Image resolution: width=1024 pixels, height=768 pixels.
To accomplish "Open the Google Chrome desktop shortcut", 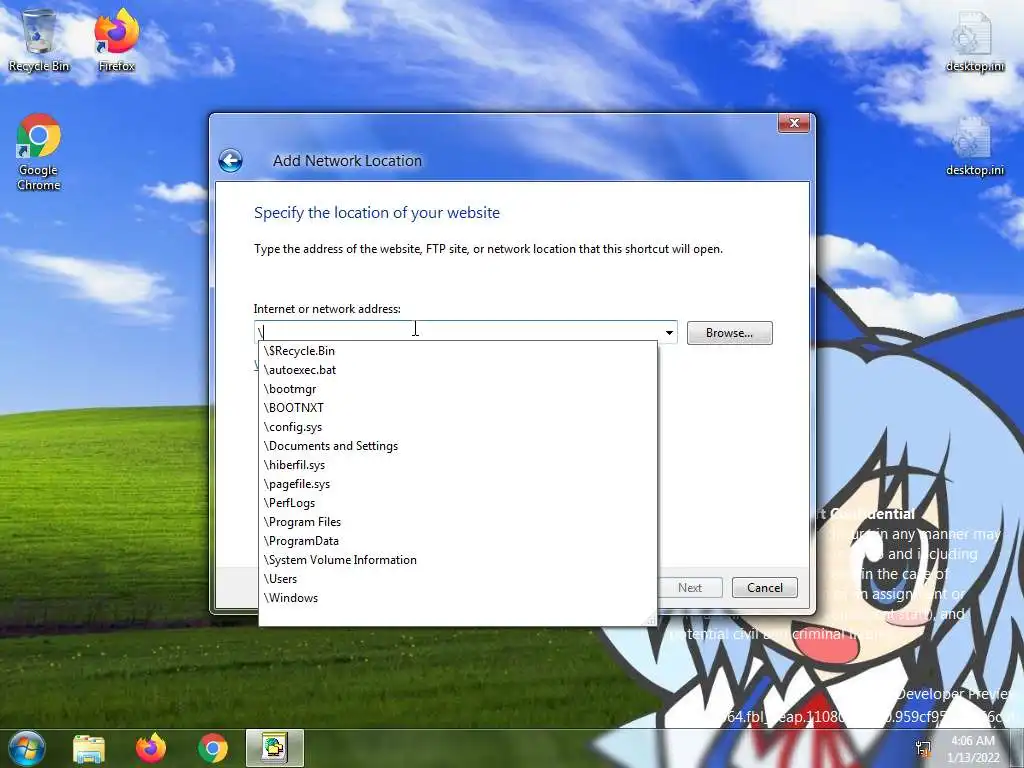I will click(x=39, y=152).
